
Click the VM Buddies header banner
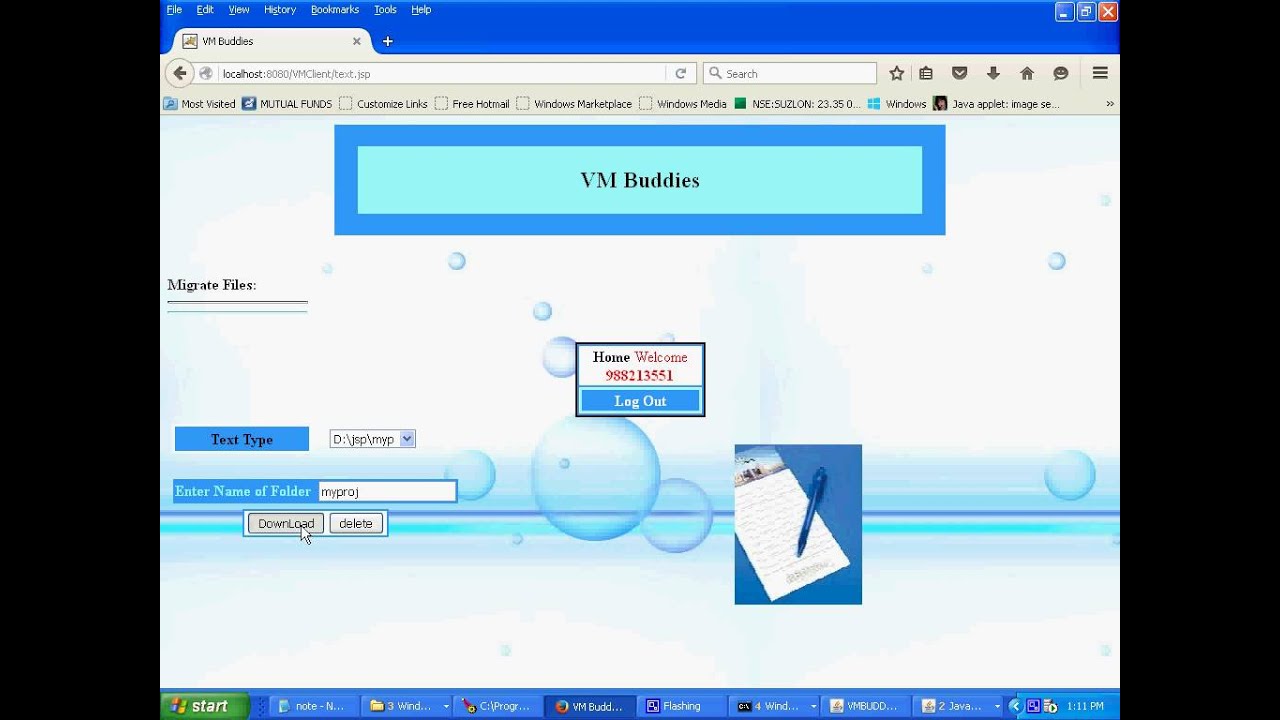point(640,180)
